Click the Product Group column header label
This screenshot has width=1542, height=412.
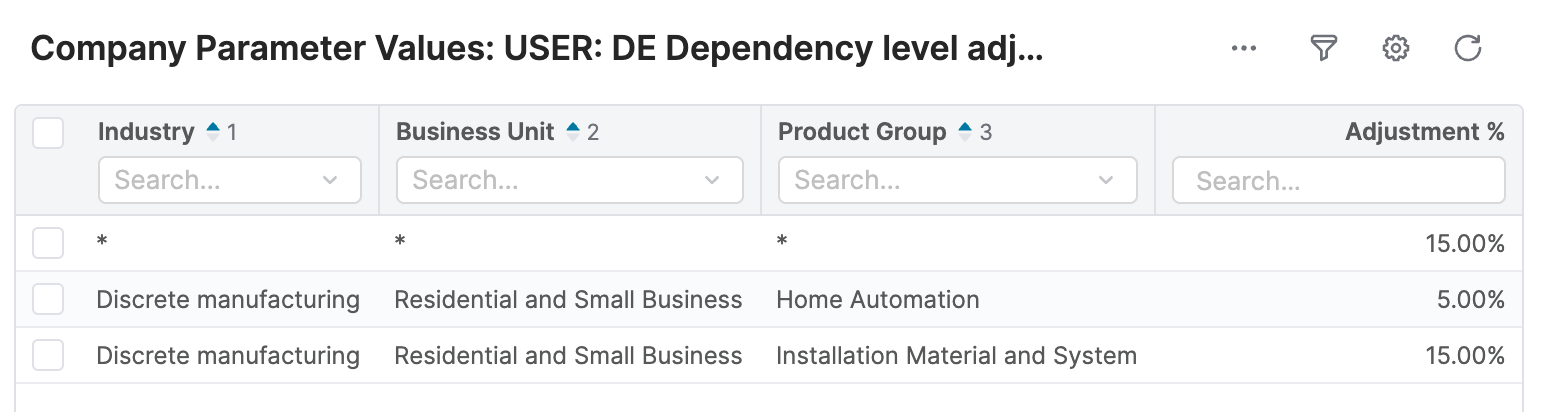point(862,132)
